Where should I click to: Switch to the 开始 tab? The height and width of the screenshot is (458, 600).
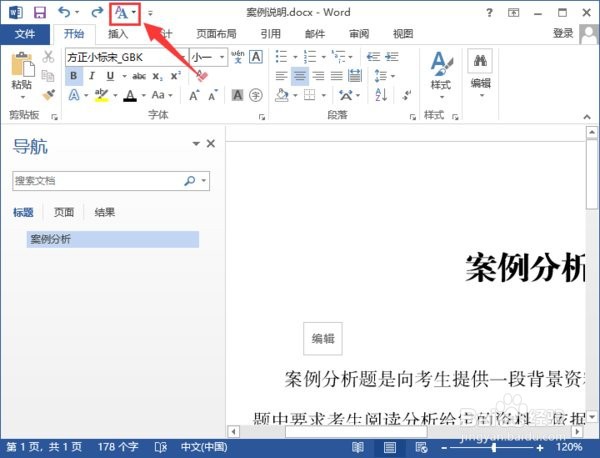[x=74, y=34]
